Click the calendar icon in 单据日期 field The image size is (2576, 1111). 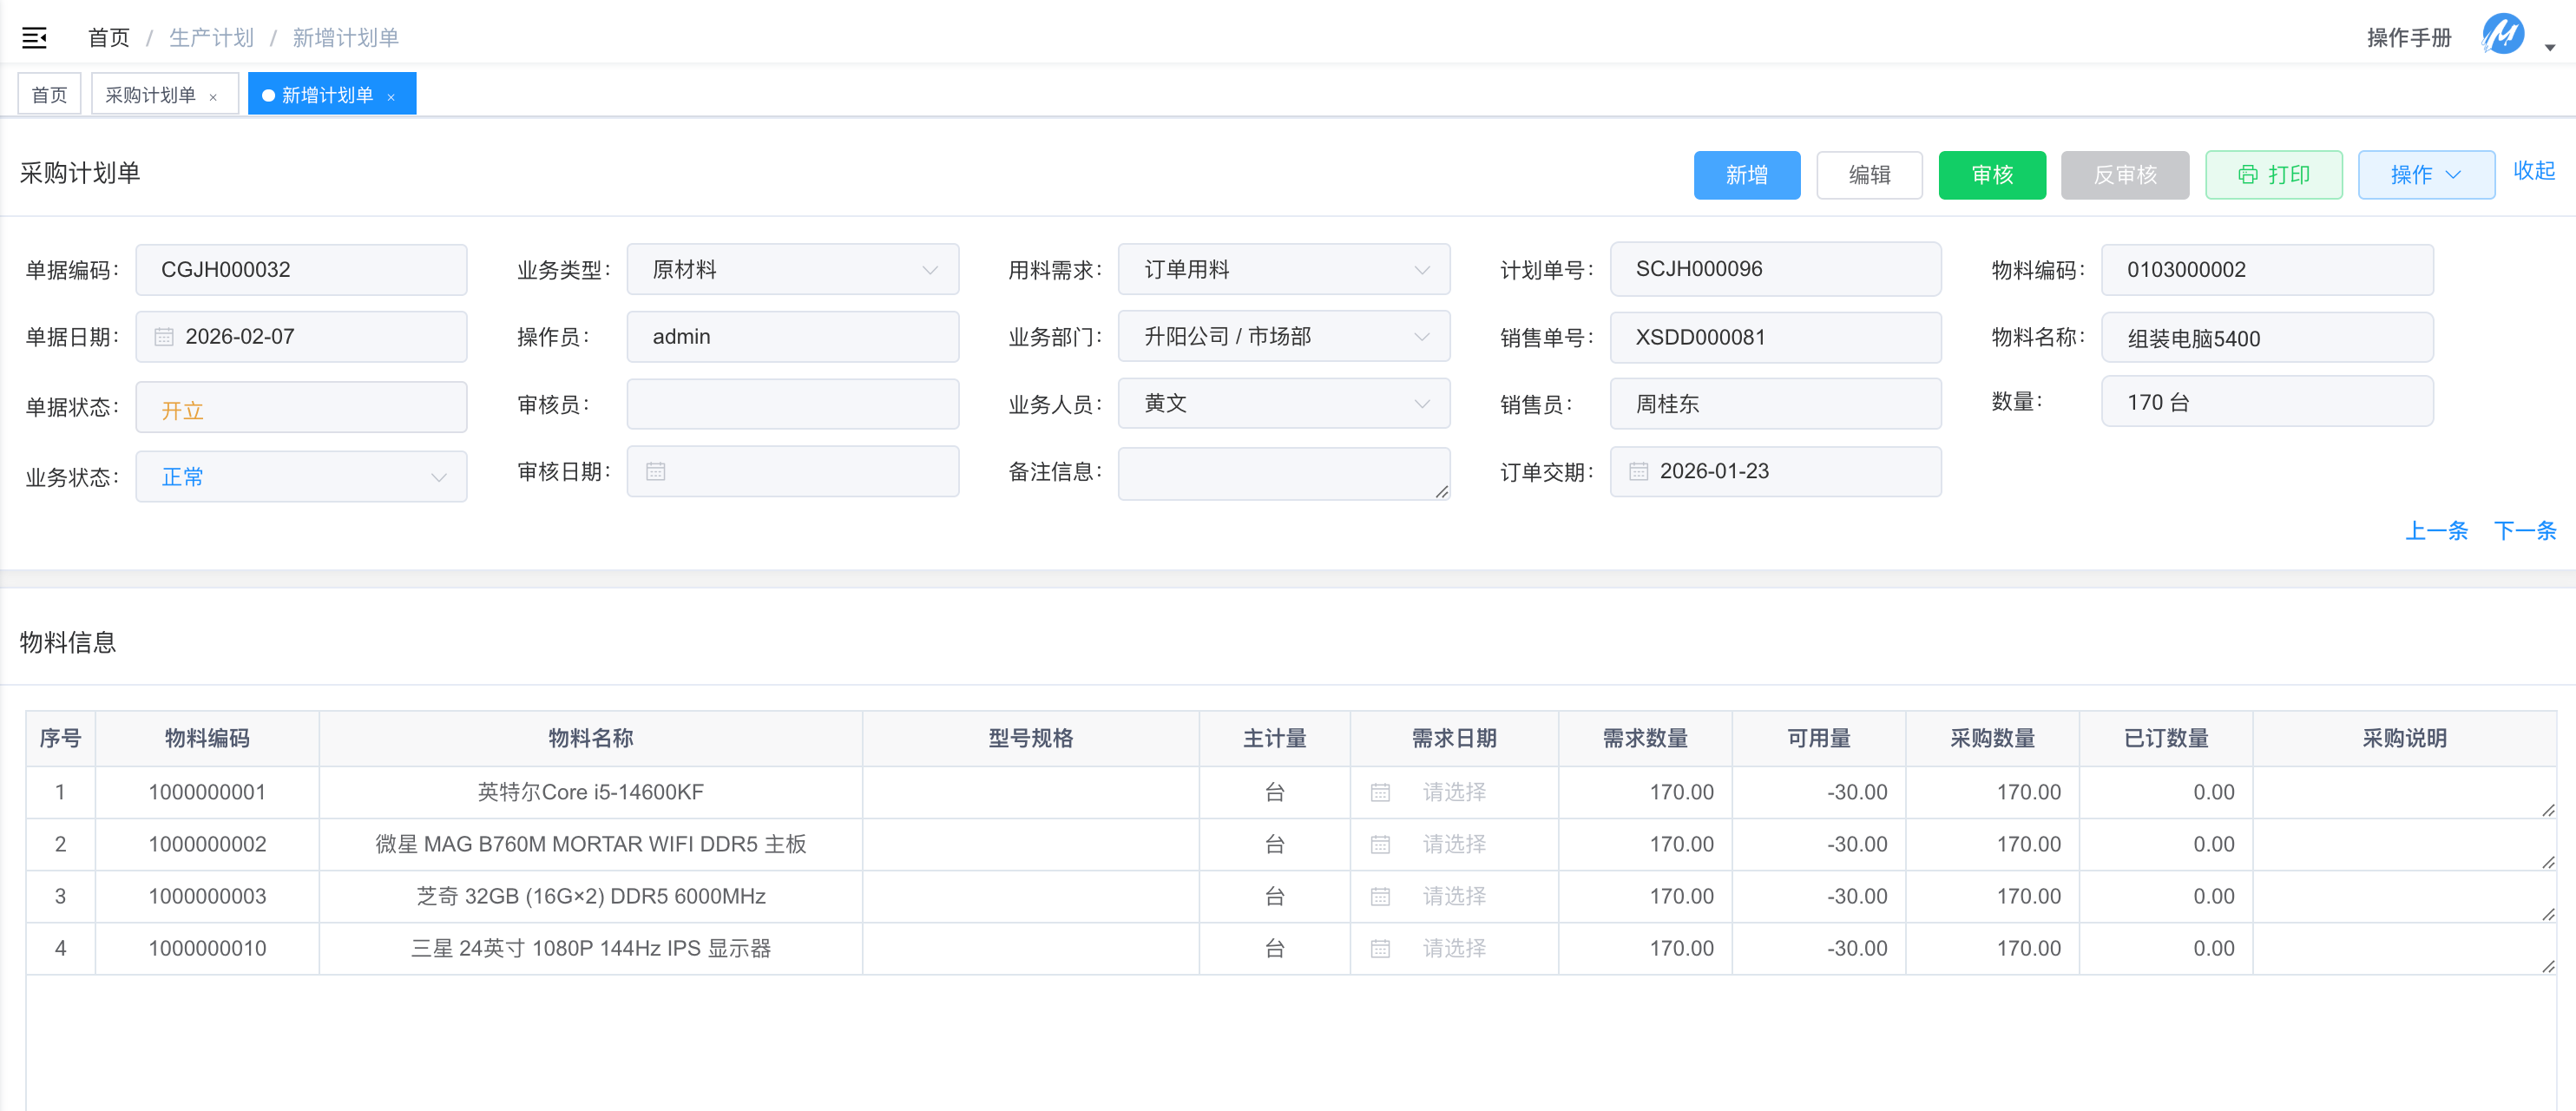(164, 337)
